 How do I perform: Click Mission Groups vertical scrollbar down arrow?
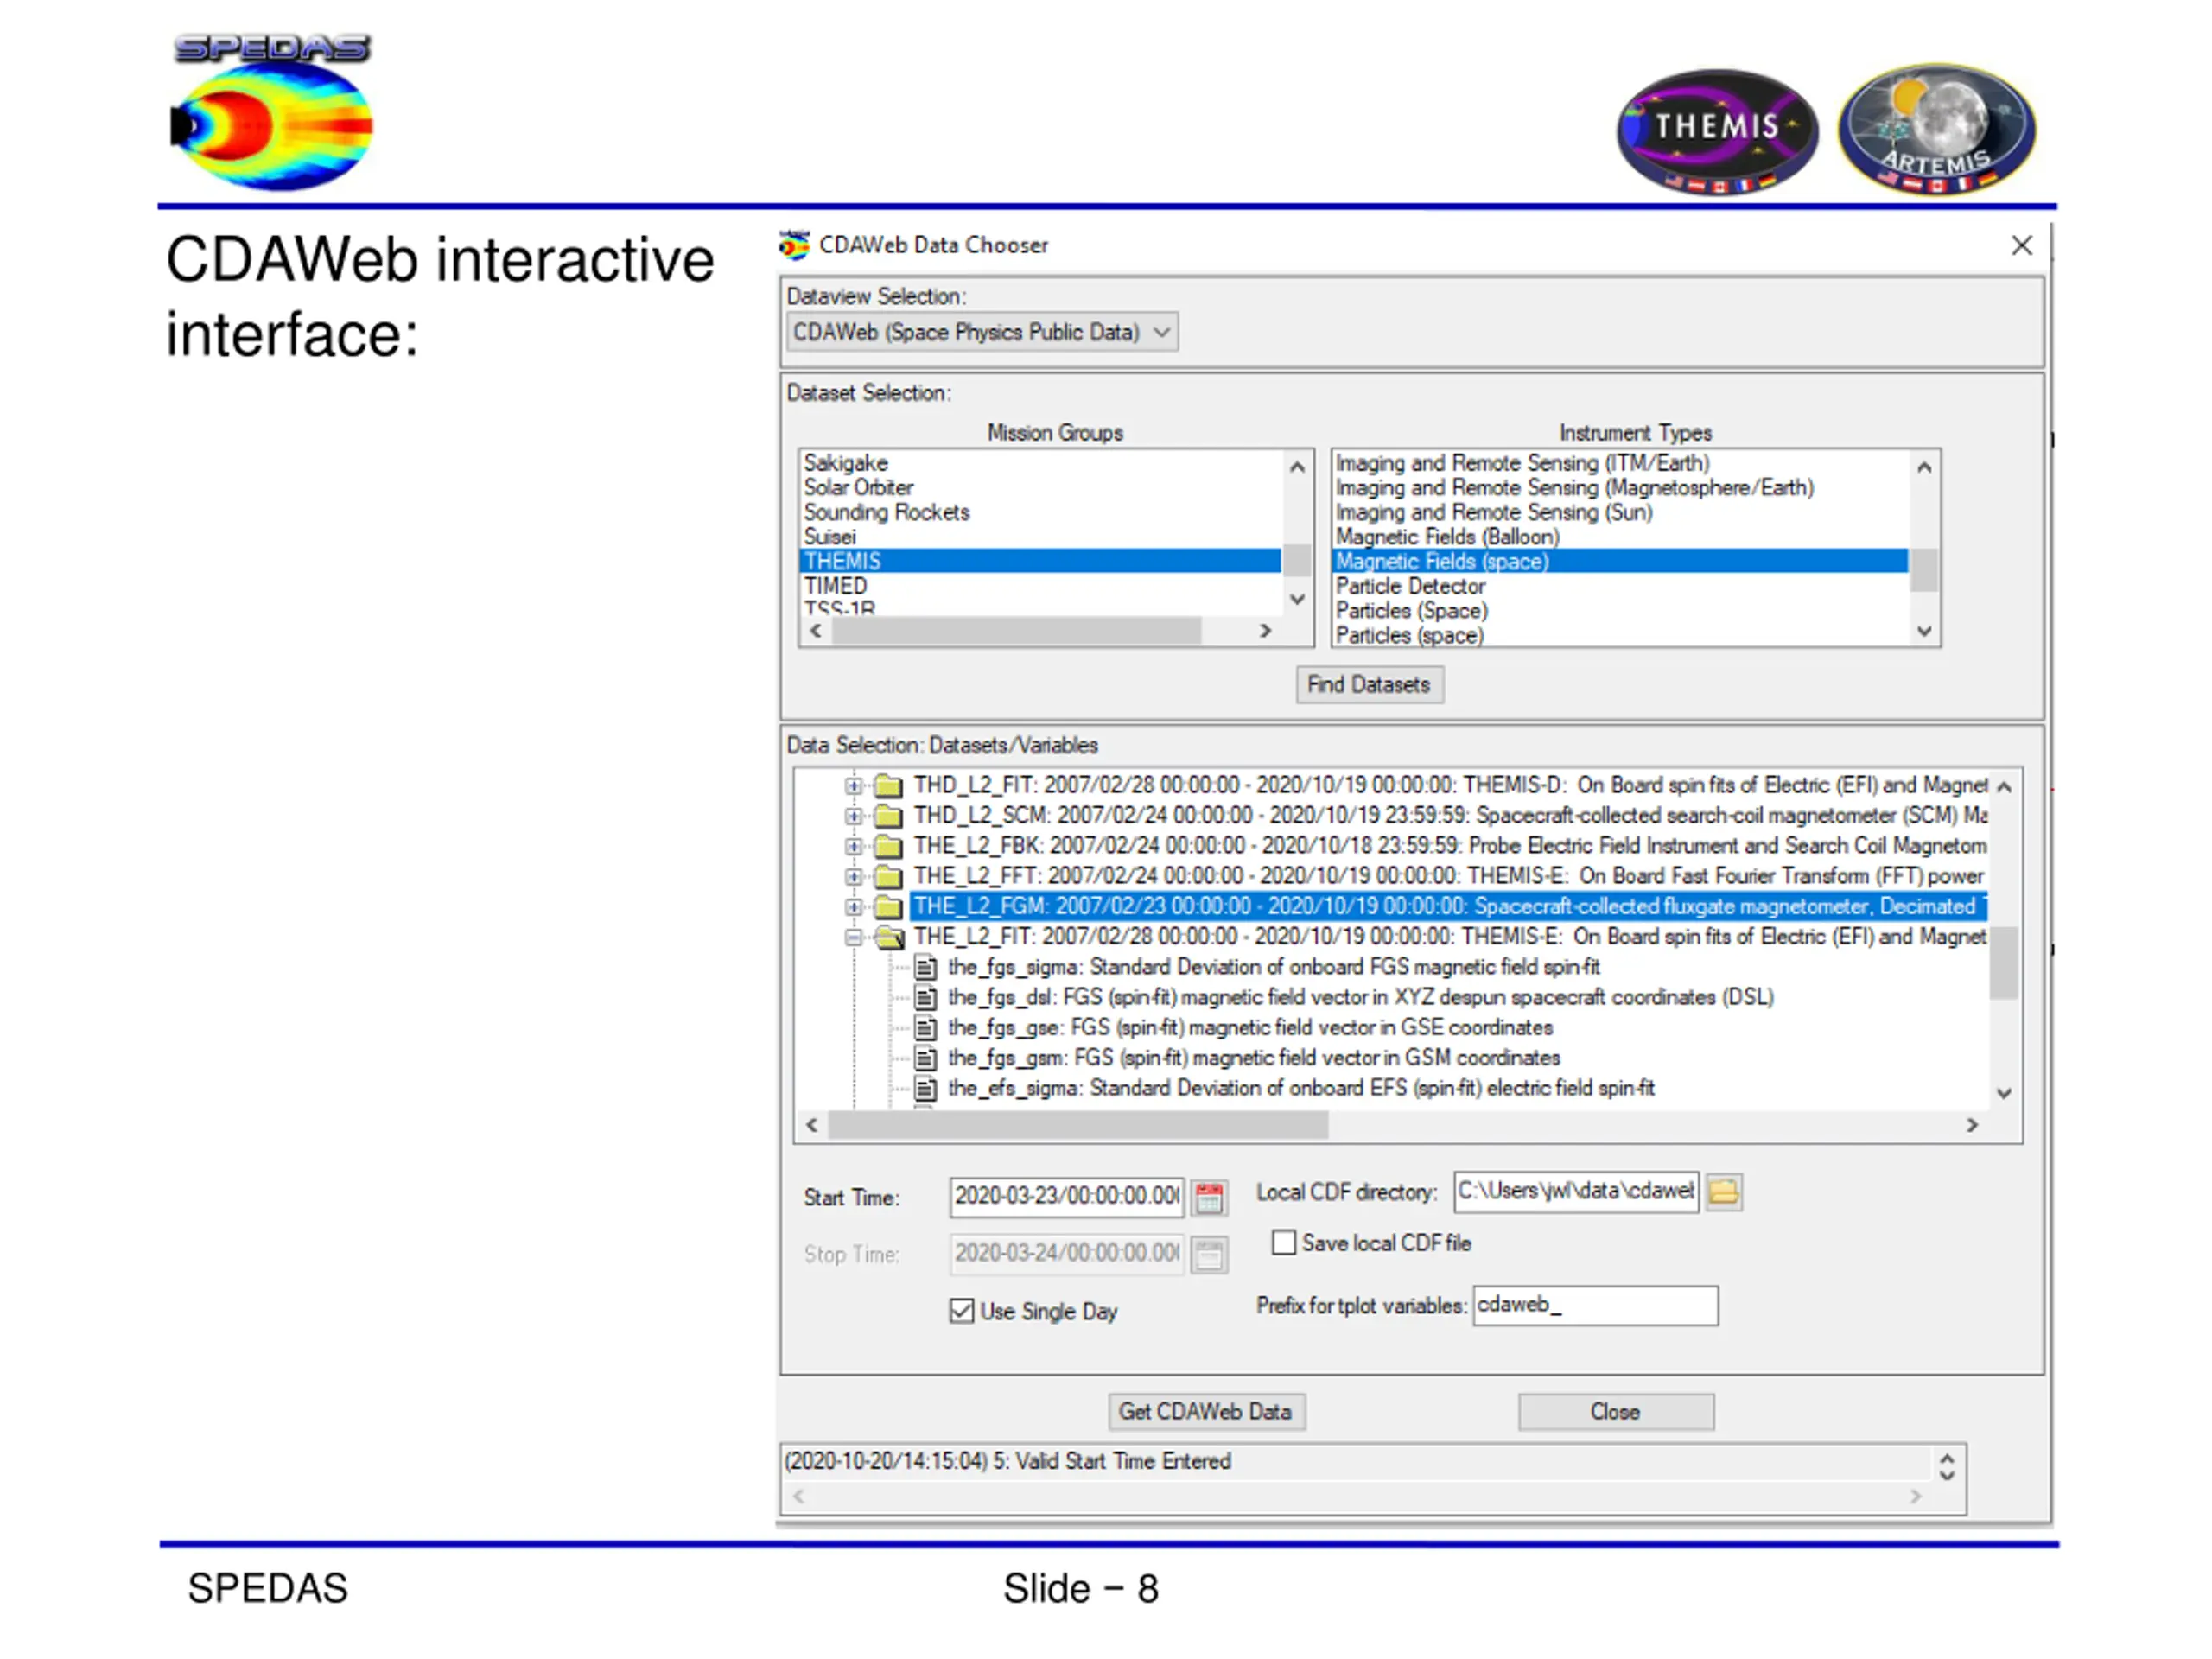(1297, 600)
